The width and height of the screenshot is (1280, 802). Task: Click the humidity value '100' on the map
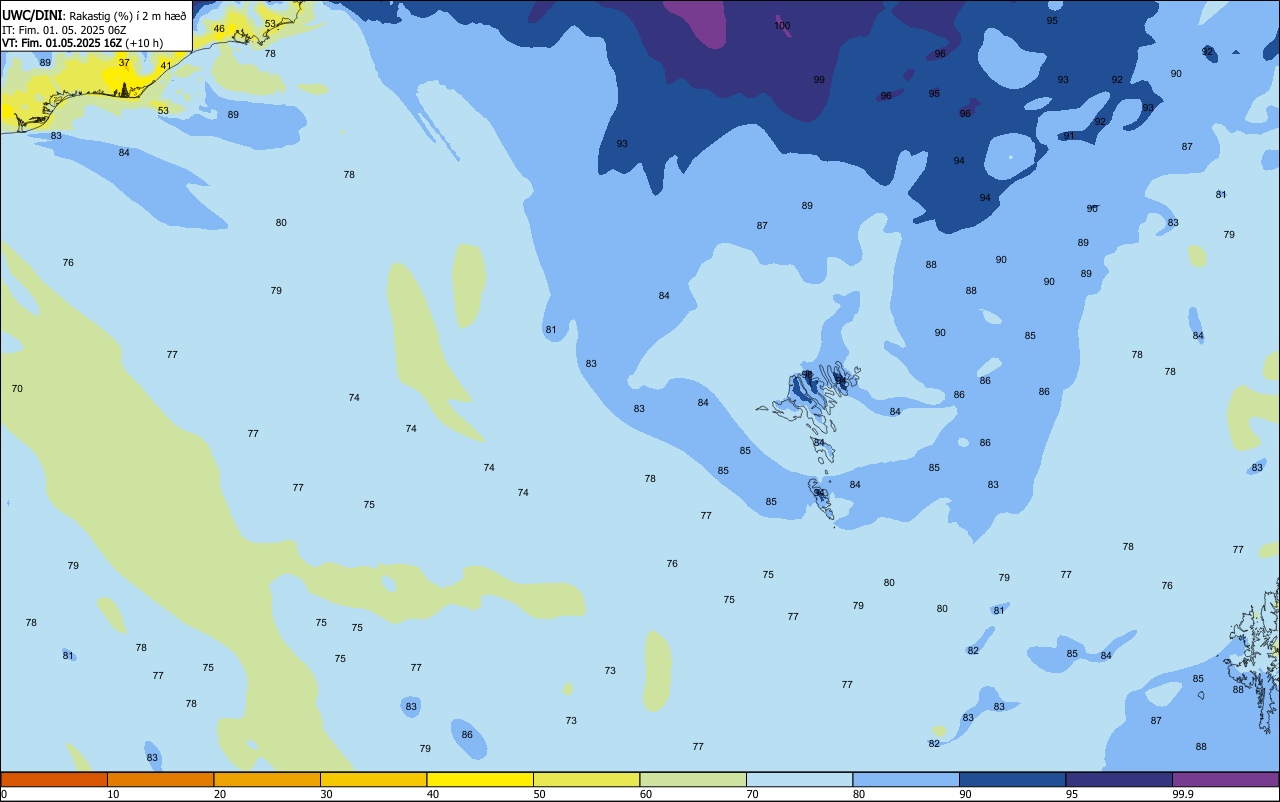pos(782,26)
